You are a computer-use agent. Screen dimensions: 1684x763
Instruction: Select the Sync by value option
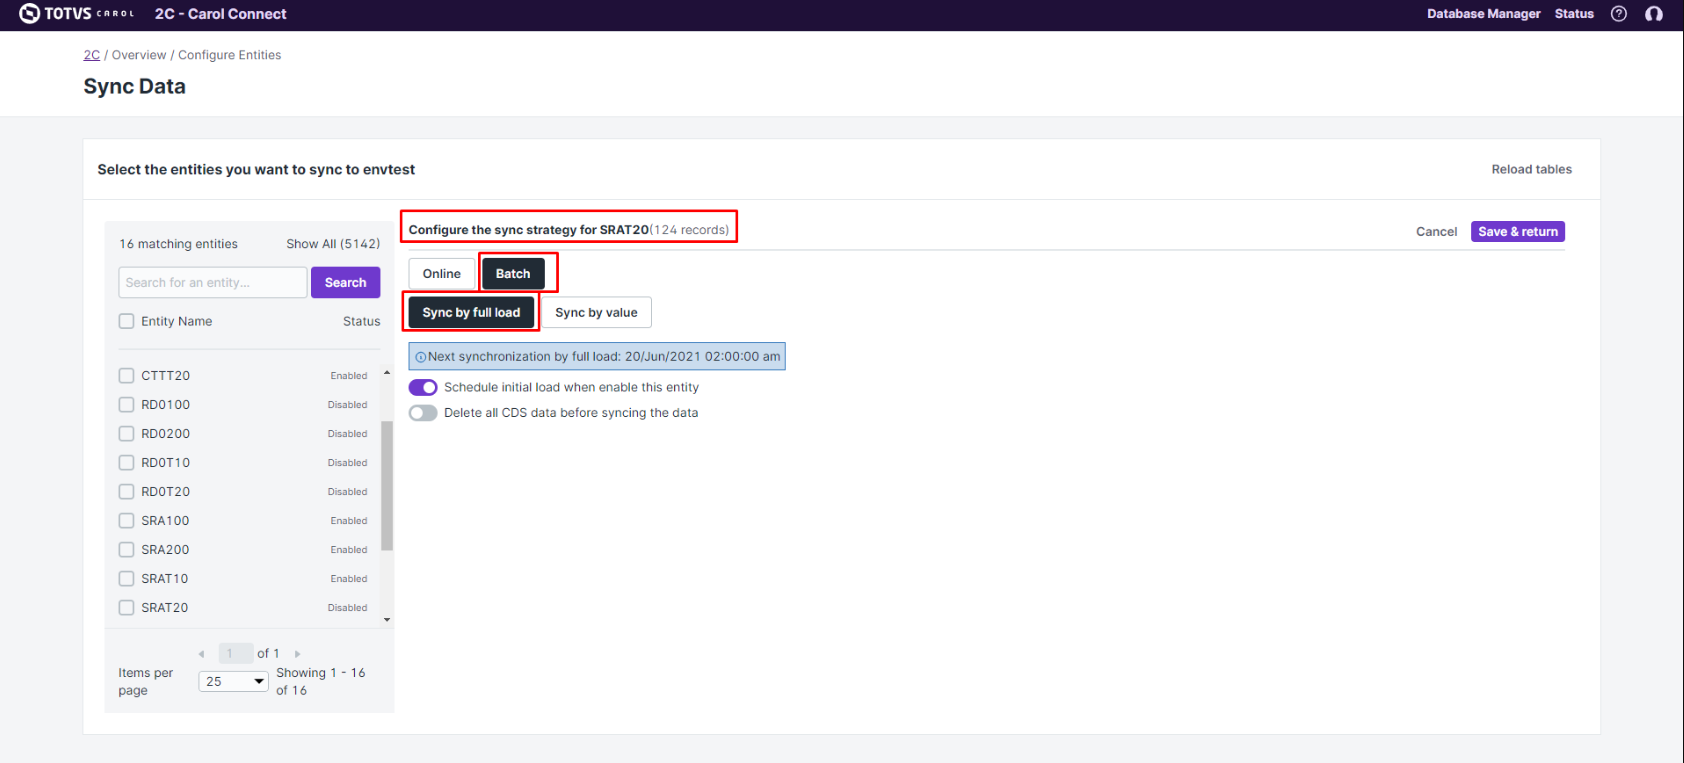(596, 313)
